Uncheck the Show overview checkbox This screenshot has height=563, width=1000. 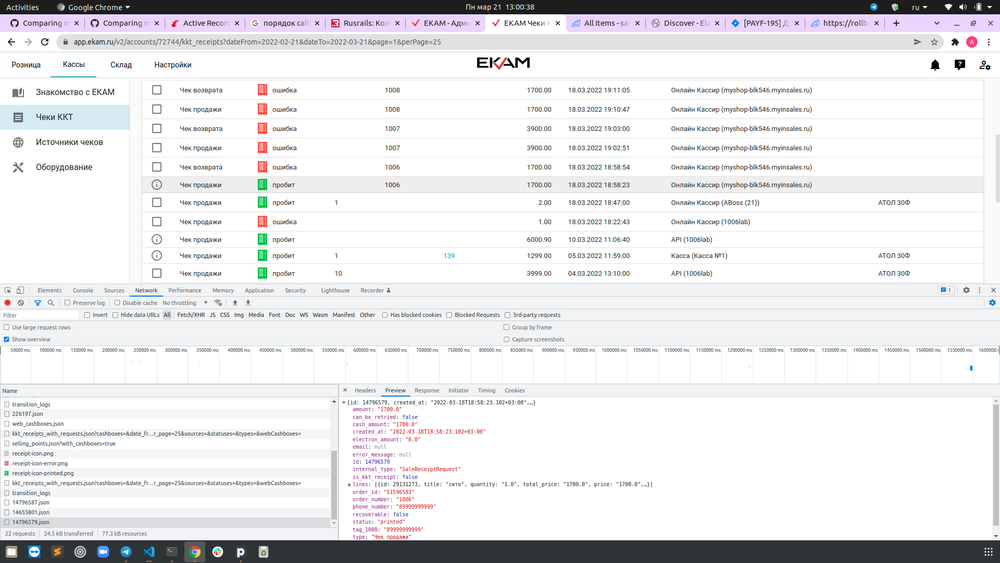point(7,339)
